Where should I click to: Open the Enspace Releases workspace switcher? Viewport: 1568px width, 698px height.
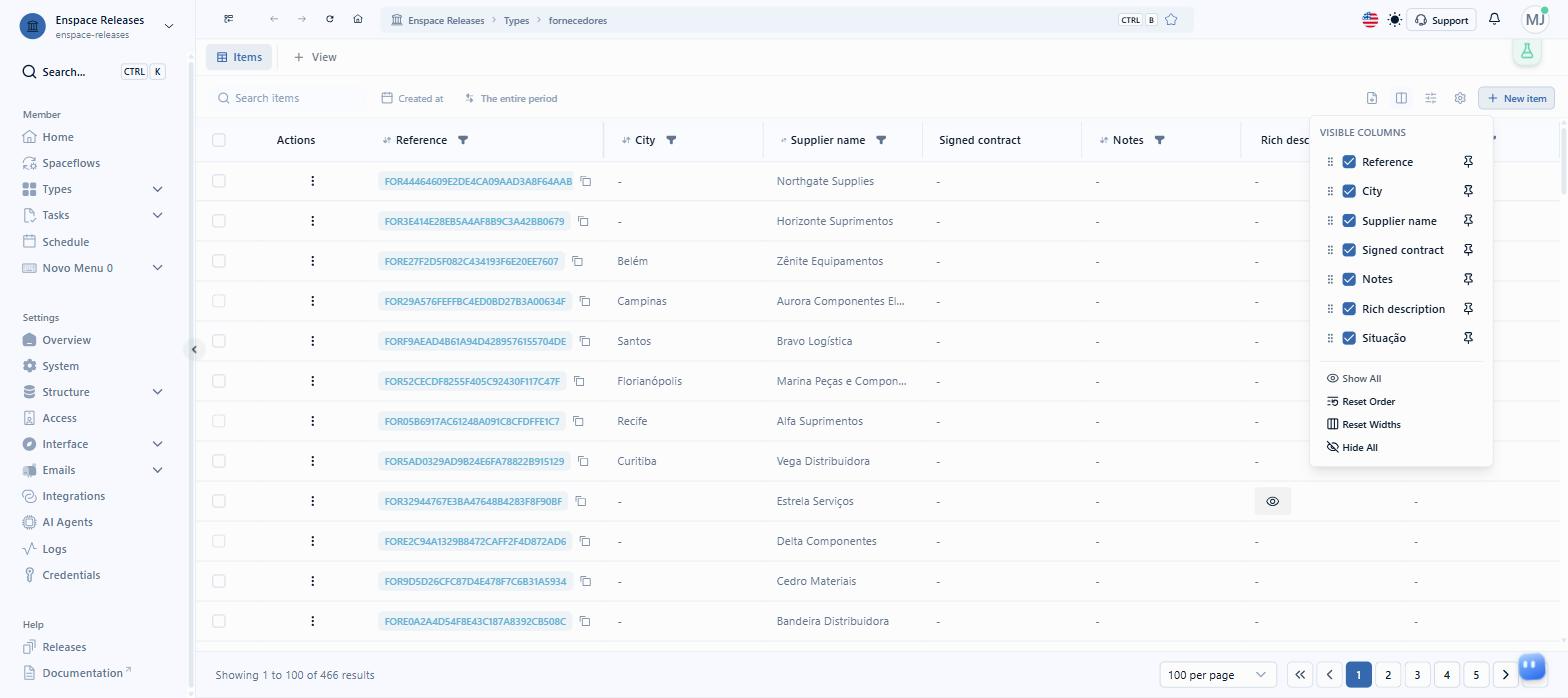point(97,26)
